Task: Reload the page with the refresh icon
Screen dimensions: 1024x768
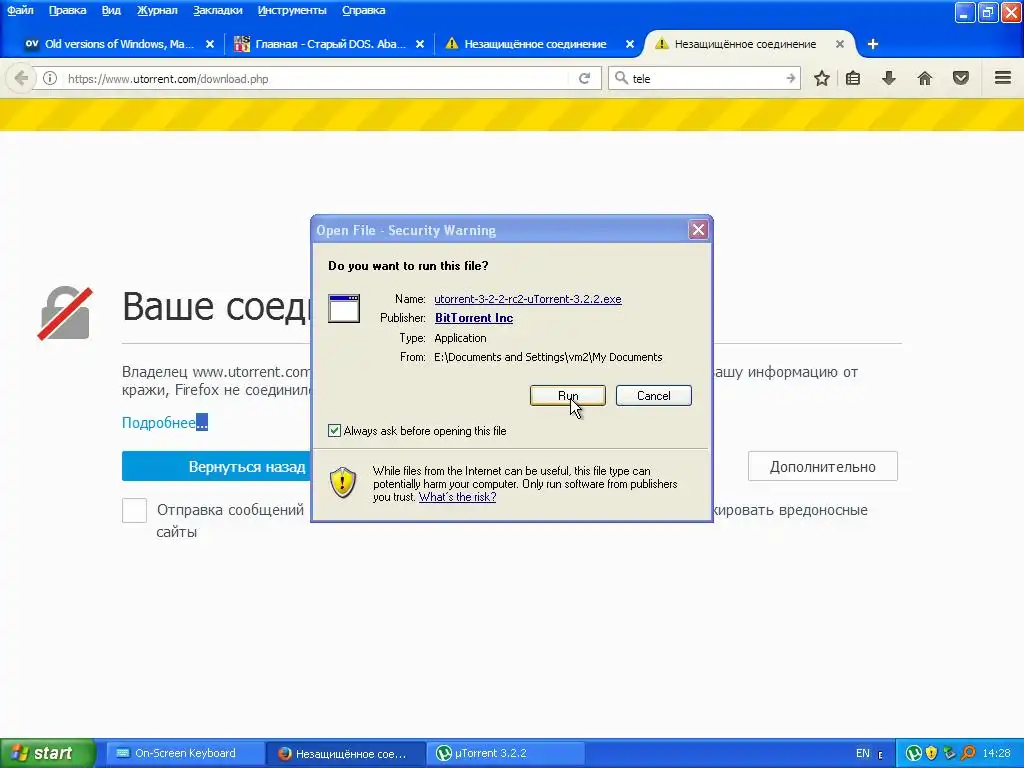Action: pyautogui.click(x=584, y=78)
